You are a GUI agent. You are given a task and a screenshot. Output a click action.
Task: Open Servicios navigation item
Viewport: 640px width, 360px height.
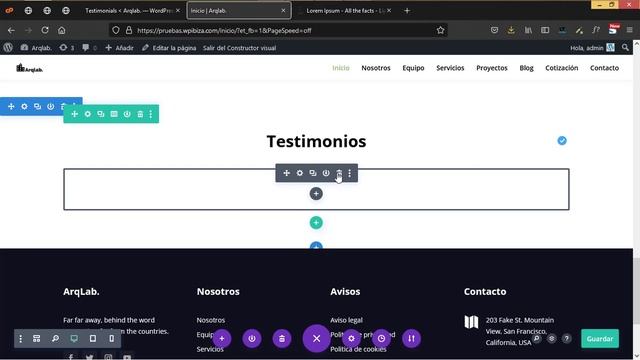[x=450, y=68]
